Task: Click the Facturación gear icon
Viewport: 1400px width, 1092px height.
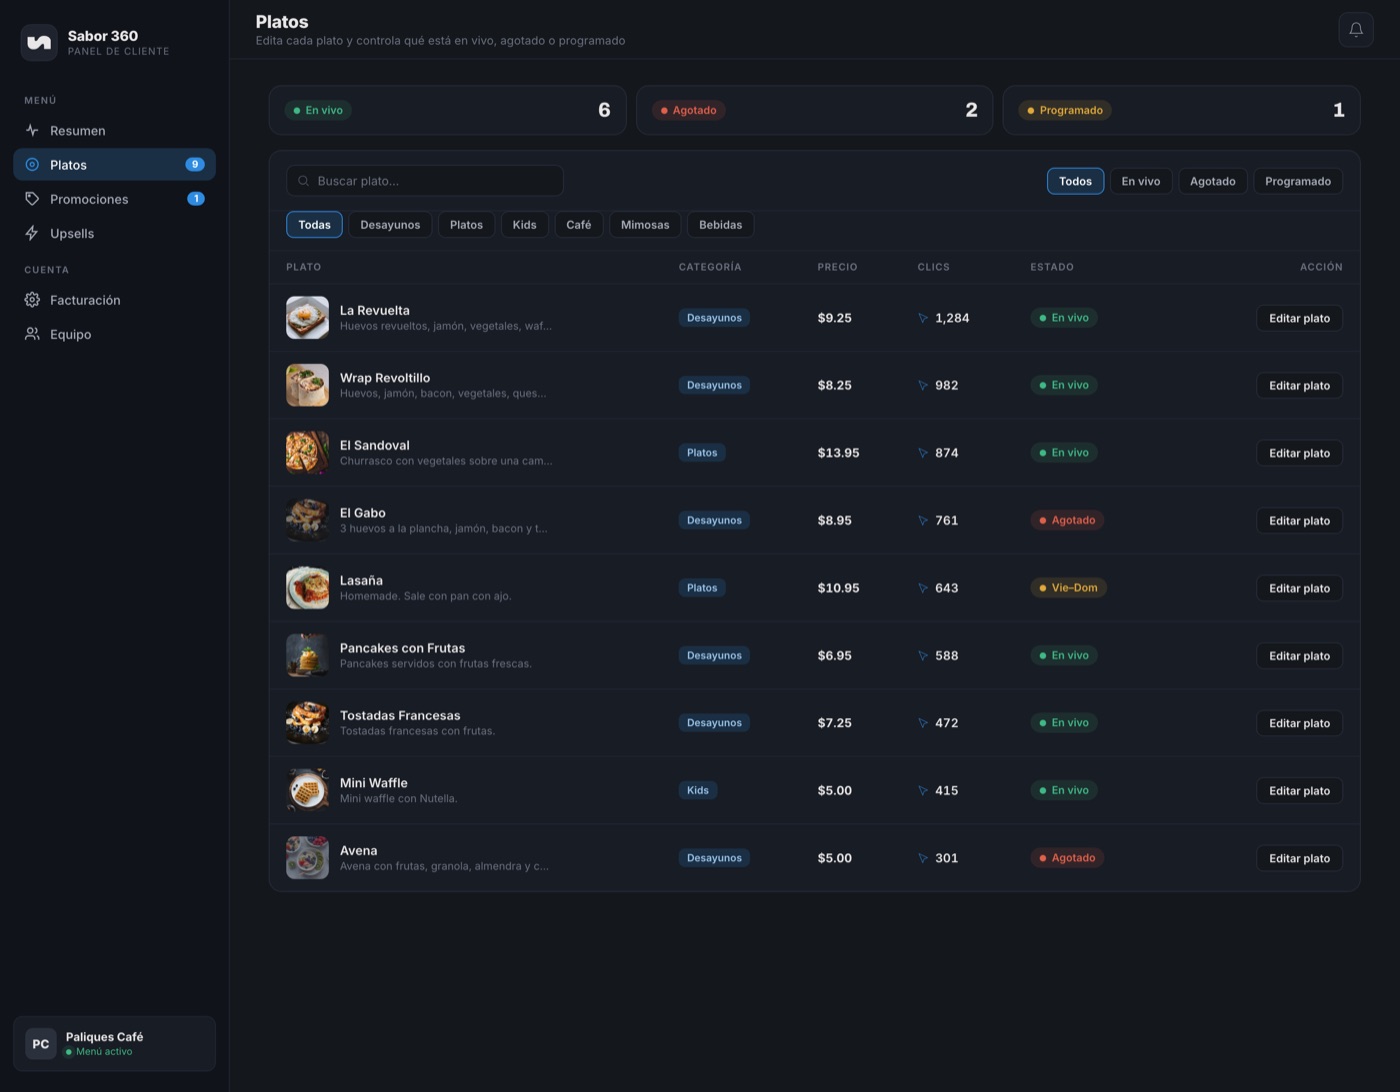Action: [32, 300]
